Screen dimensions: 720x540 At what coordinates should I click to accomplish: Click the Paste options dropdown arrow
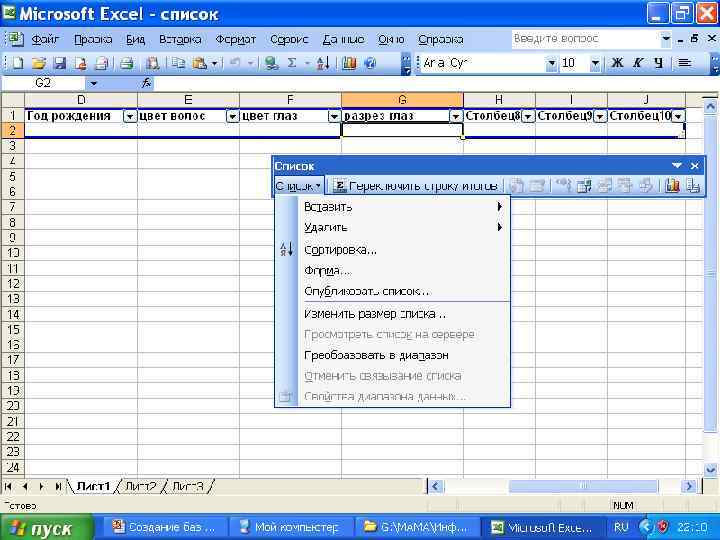[214, 63]
